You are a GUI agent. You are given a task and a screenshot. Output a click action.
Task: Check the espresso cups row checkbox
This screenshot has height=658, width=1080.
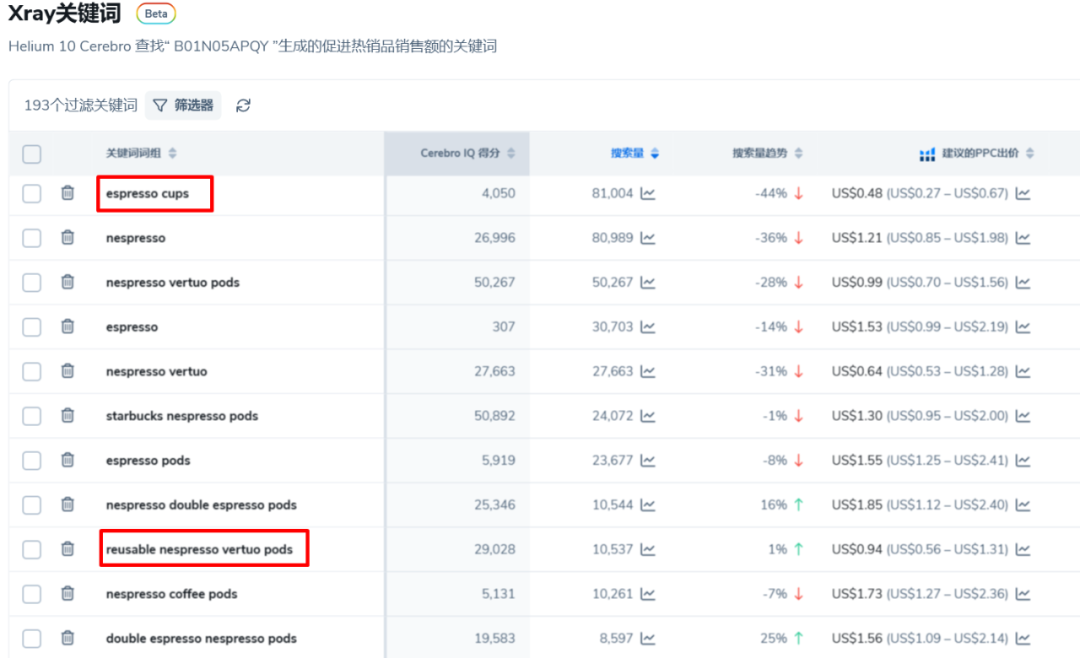(x=32, y=194)
